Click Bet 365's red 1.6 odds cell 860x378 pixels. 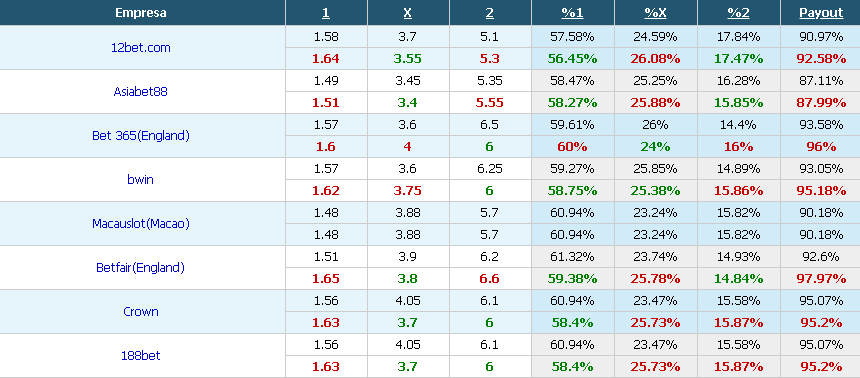326,147
